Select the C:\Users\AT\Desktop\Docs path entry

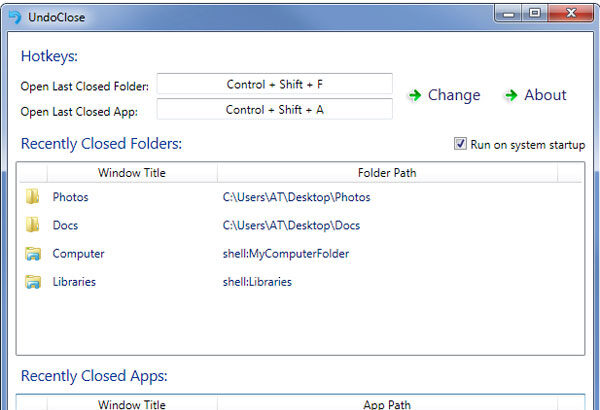289,226
